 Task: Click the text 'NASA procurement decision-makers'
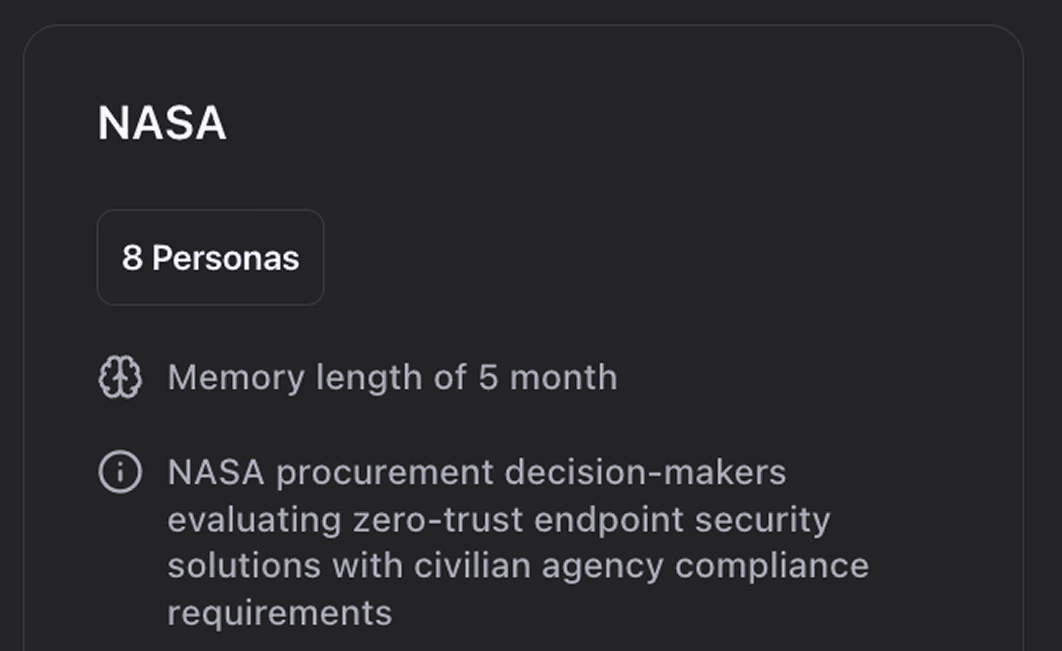[476, 472]
